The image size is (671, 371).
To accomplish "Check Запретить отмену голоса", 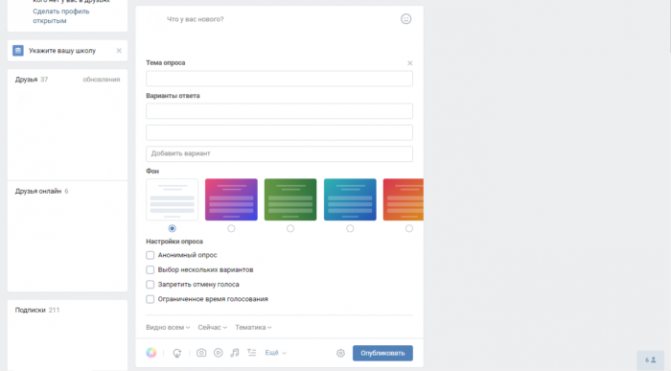I will coord(150,284).
